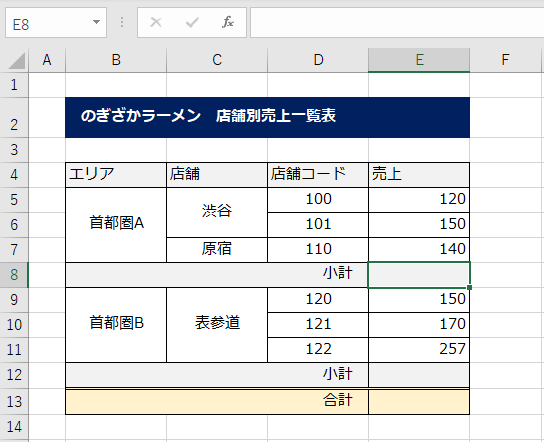Select column D header
544x442 pixels.
pos(318,60)
